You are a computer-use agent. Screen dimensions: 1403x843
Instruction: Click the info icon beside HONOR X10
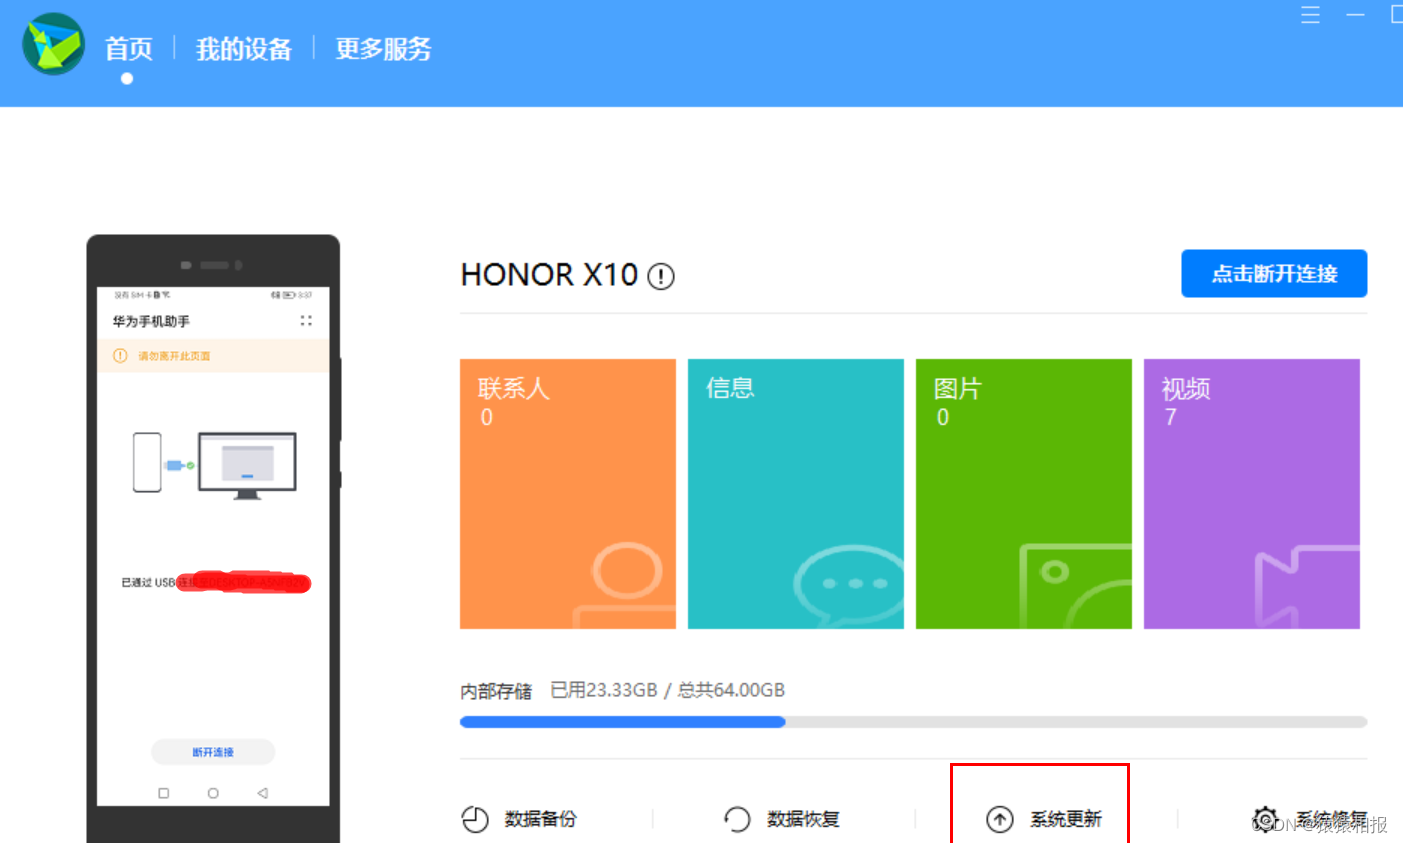(x=661, y=276)
